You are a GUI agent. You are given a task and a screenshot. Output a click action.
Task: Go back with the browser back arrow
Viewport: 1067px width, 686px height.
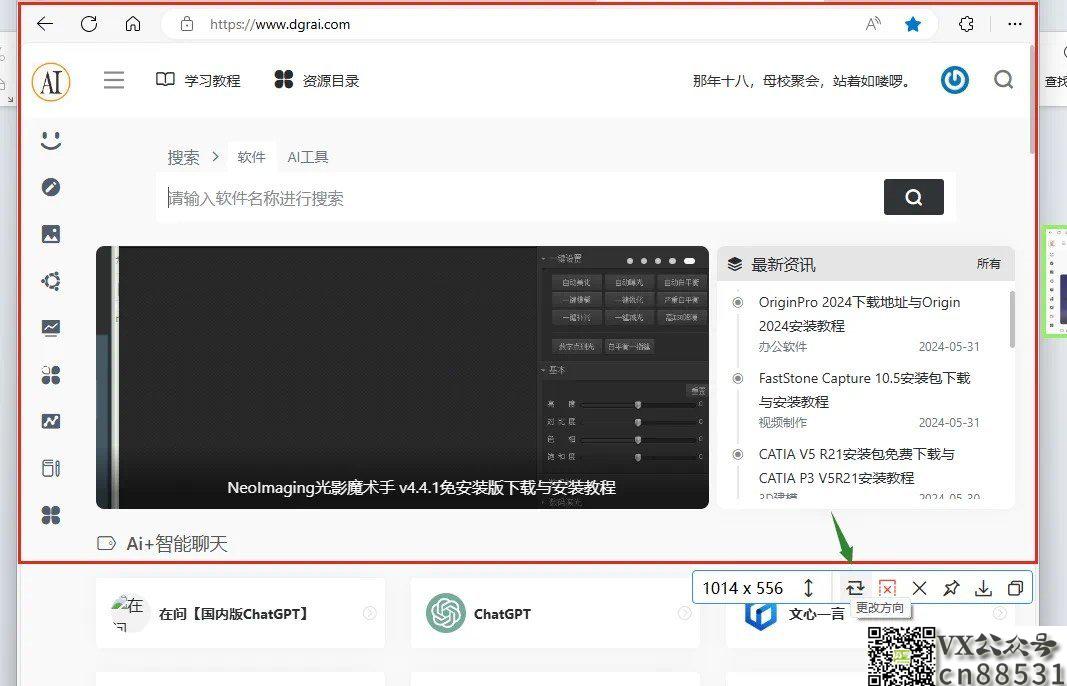pos(45,24)
